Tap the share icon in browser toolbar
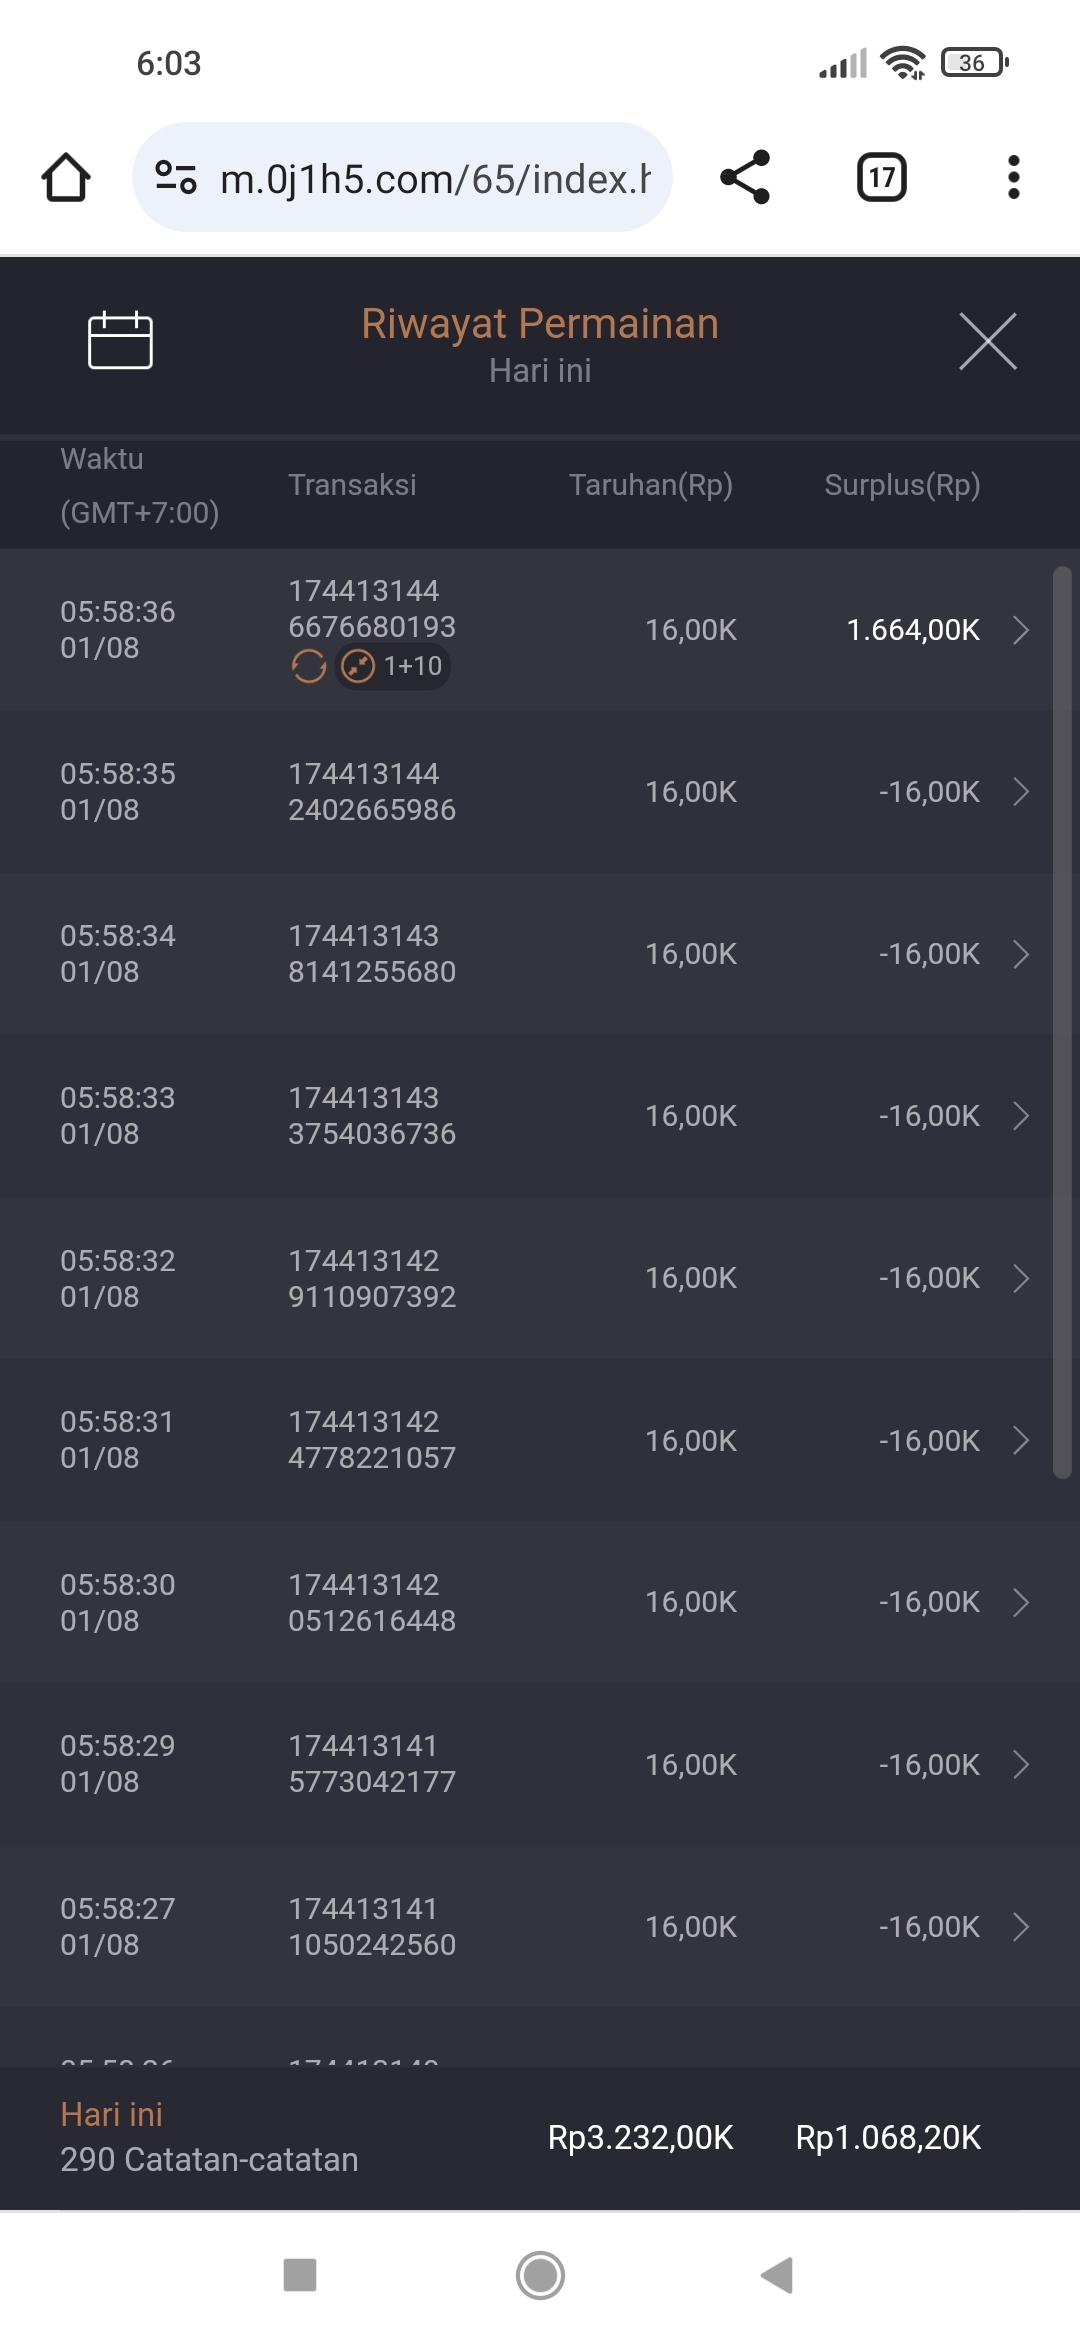Screen dimensions: 1080x2340 (x=745, y=178)
